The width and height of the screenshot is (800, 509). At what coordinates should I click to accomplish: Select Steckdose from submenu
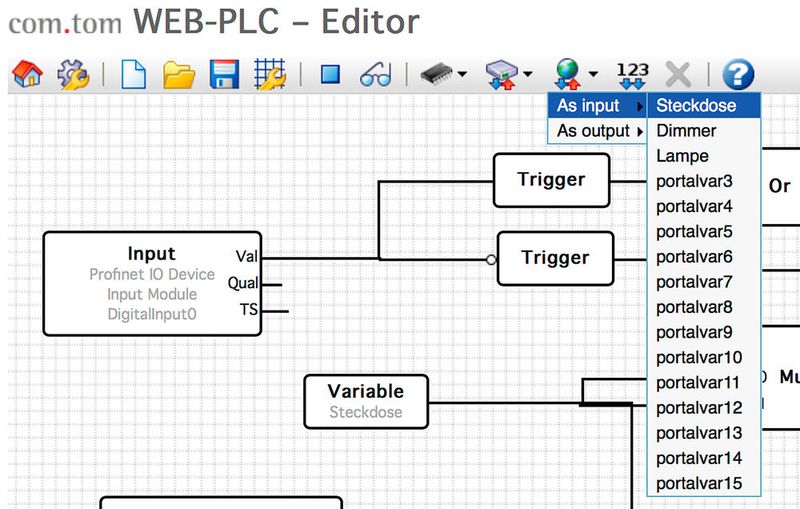point(704,106)
